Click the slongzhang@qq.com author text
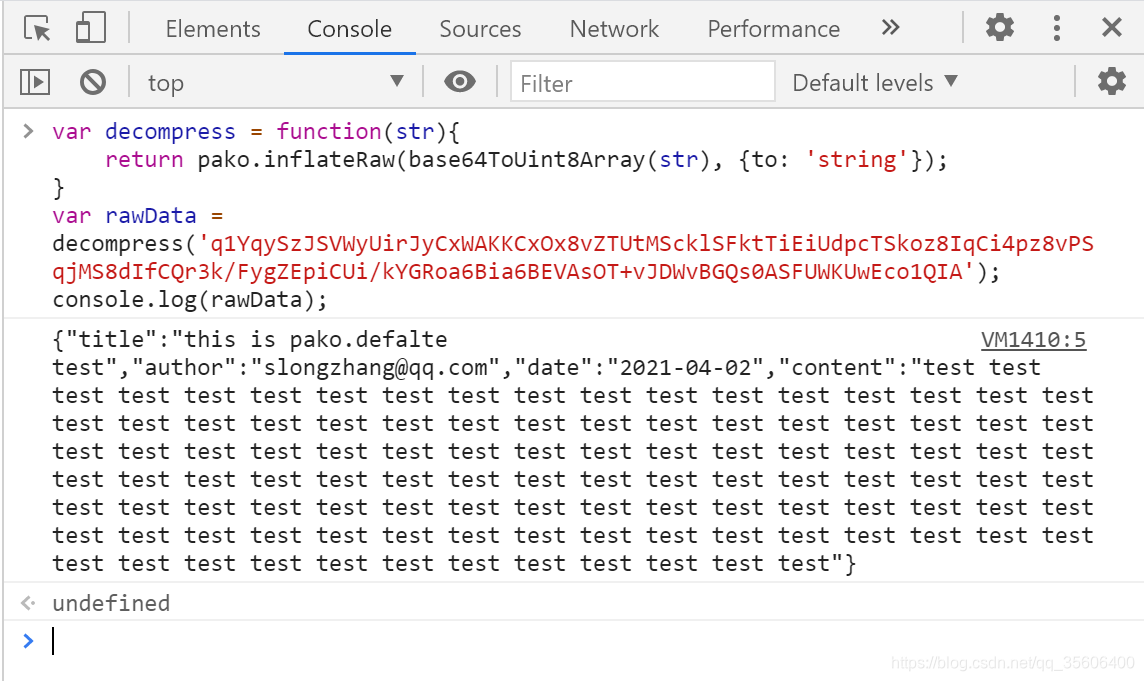 pos(375,368)
